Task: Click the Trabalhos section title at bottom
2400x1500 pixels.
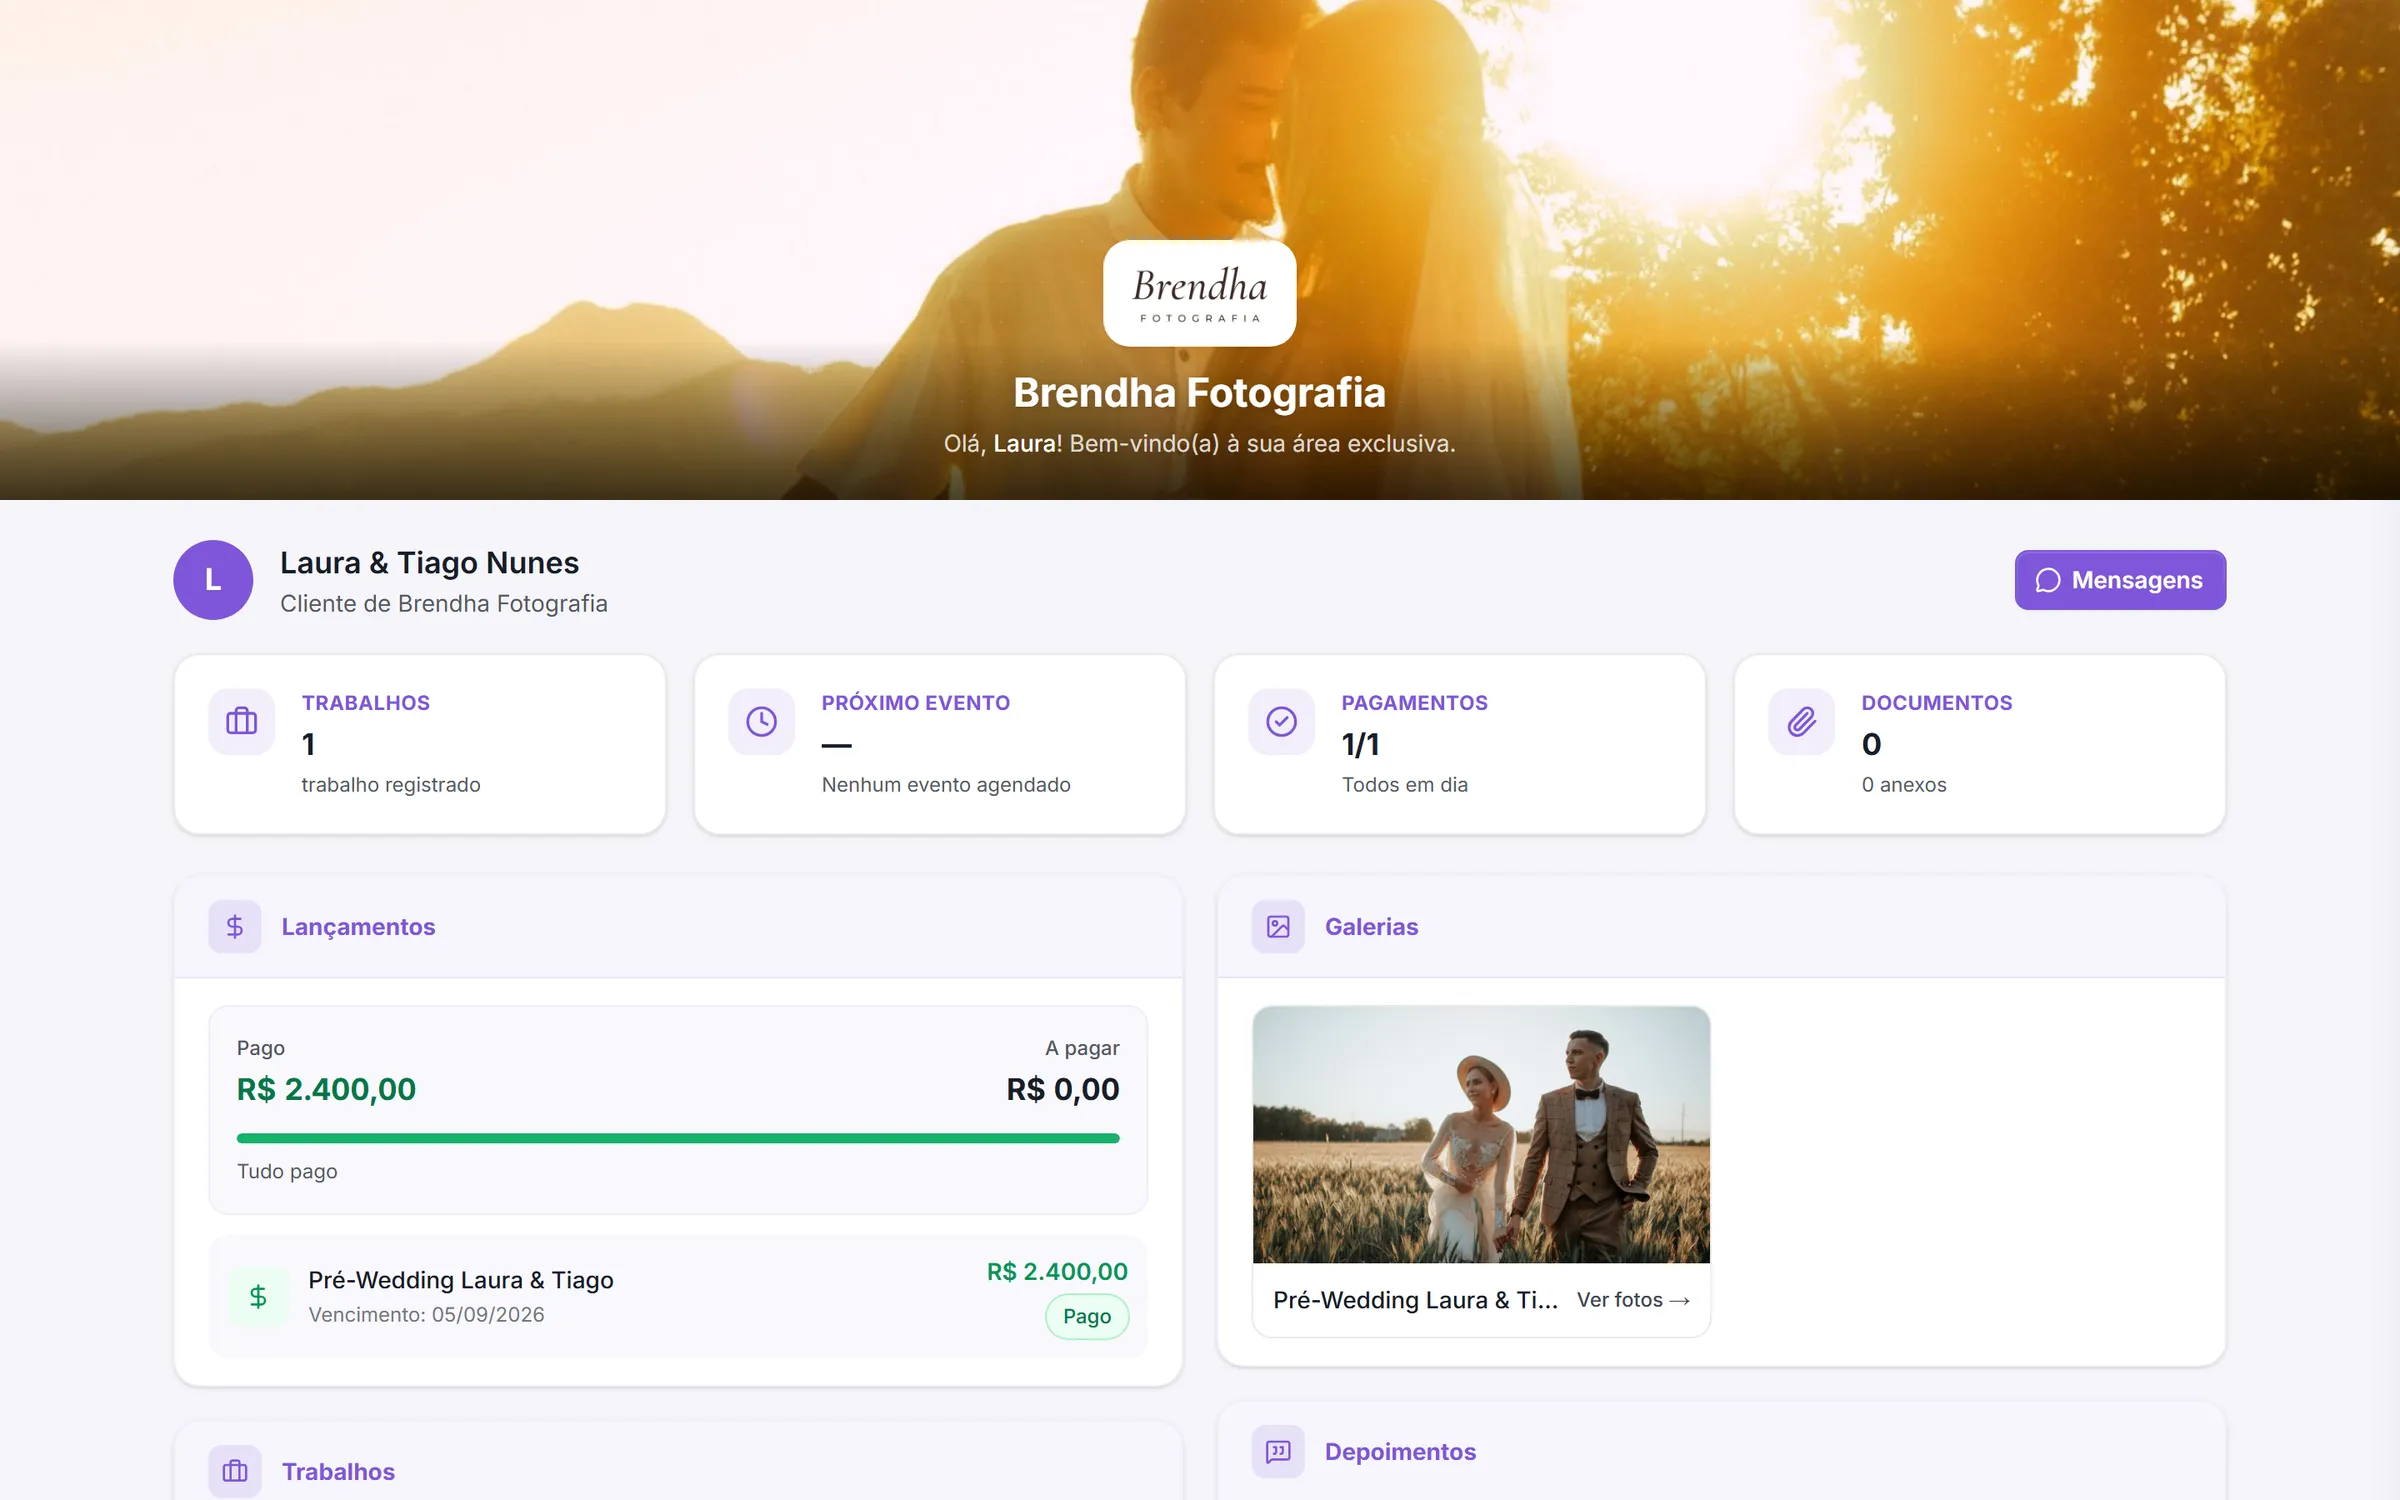Action: (338, 1471)
